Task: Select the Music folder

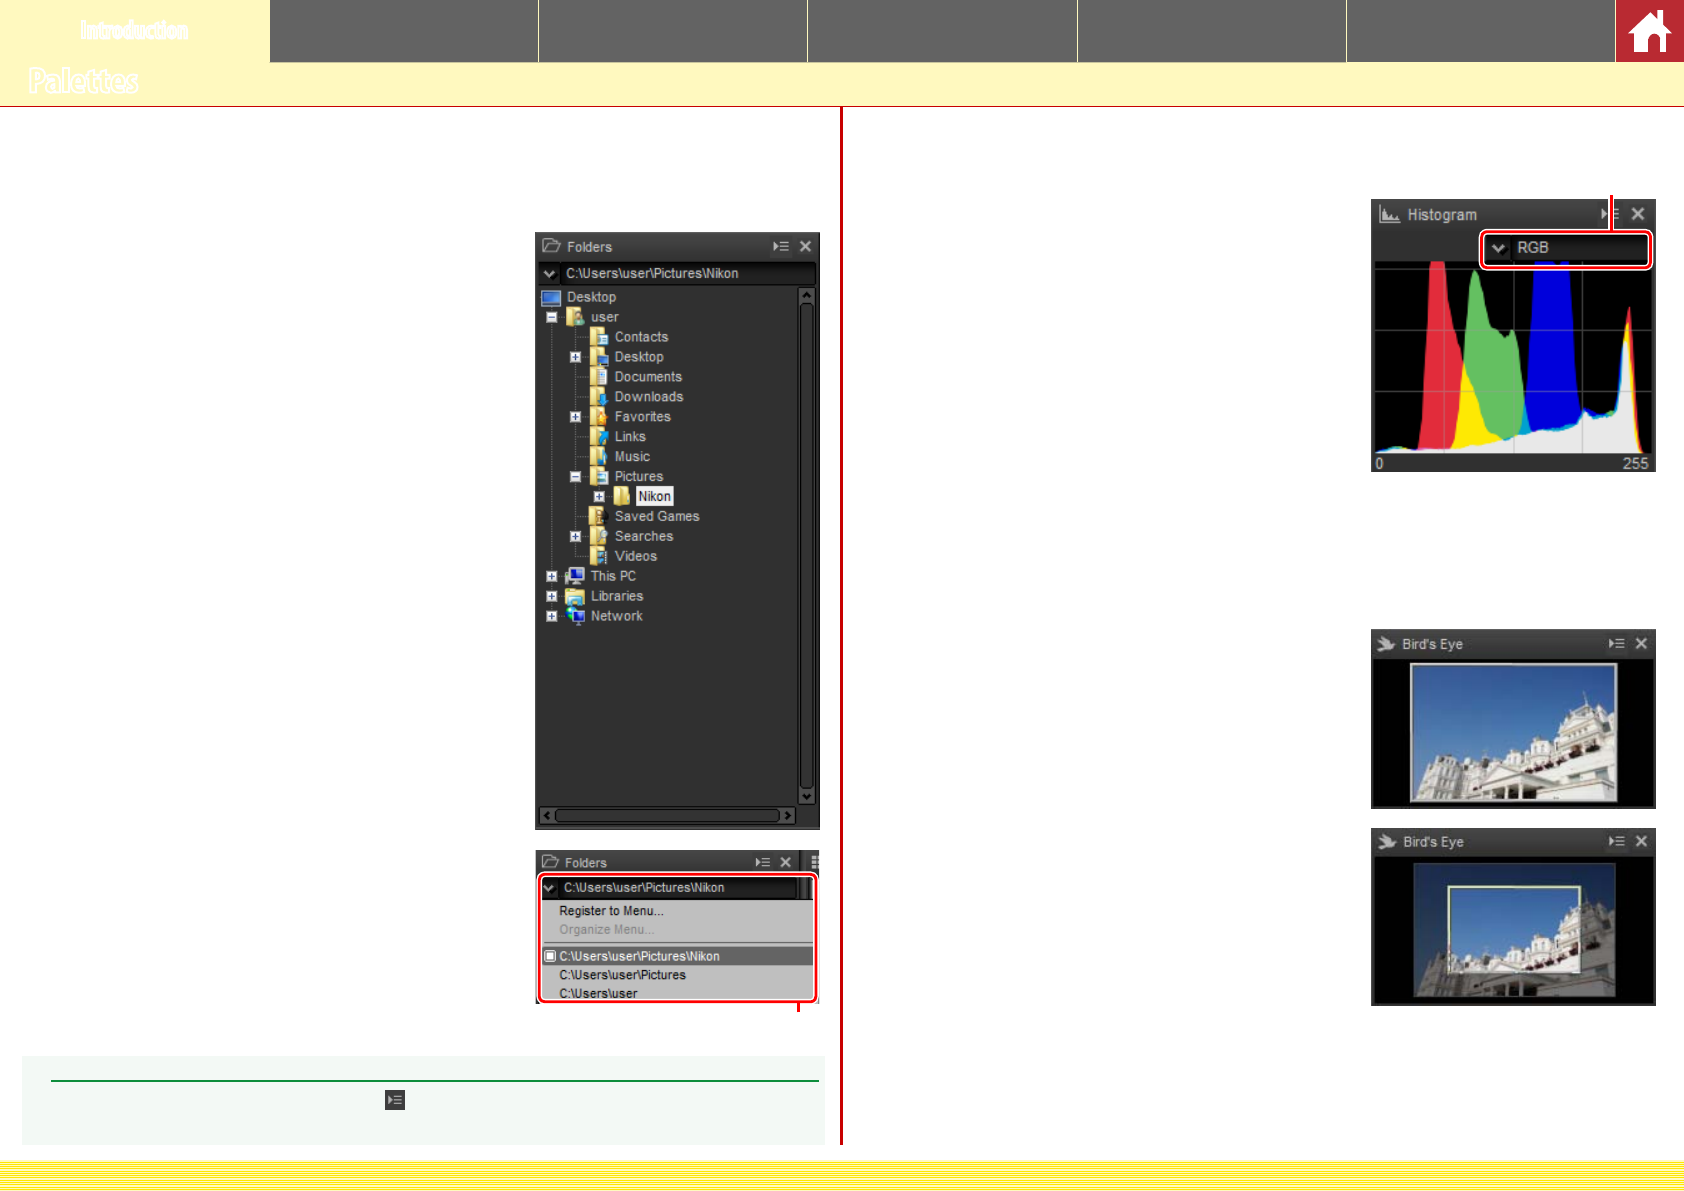Action: 632,457
